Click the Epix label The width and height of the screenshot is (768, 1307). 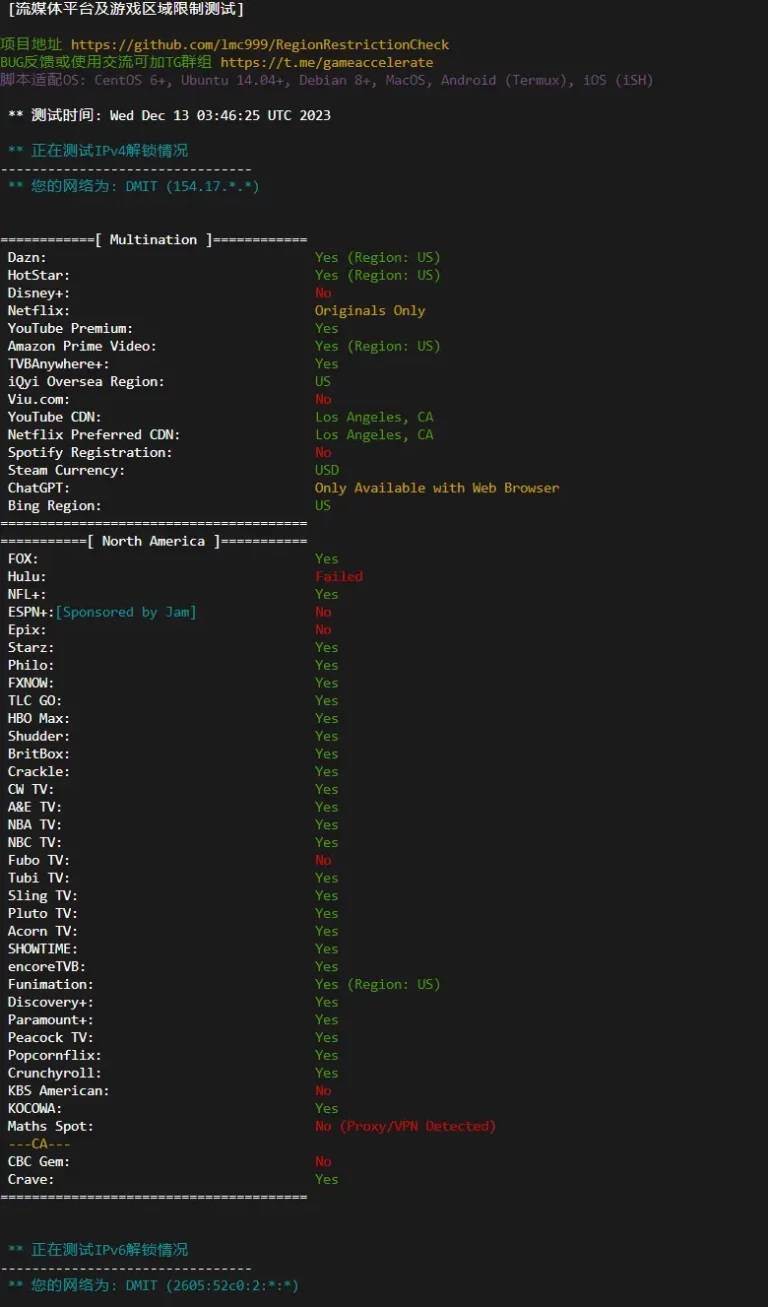pyautogui.click(x=27, y=630)
